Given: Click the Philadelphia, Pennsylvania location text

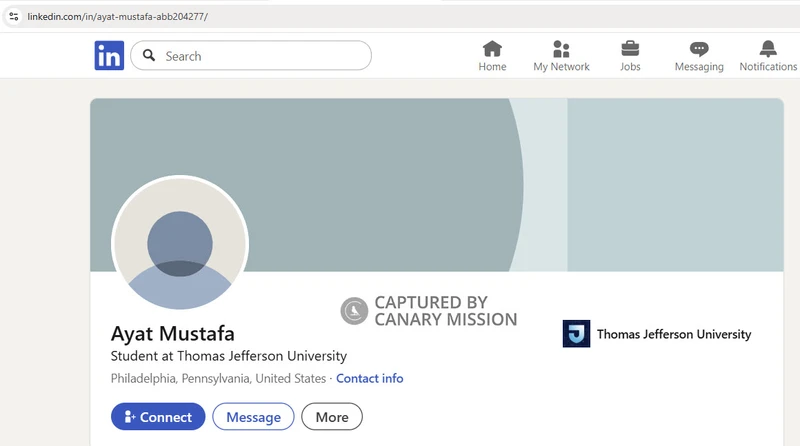Looking at the screenshot, I should pos(218,378).
